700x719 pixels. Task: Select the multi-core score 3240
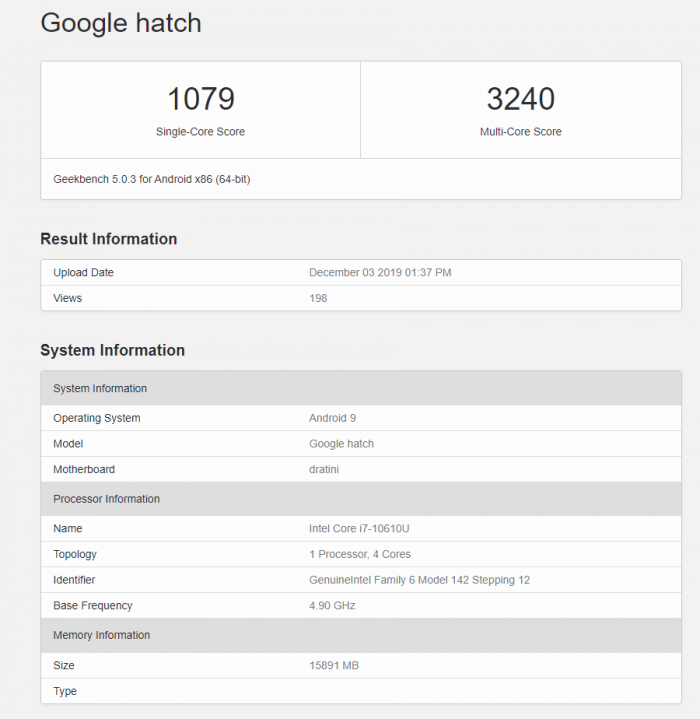[x=520, y=99]
